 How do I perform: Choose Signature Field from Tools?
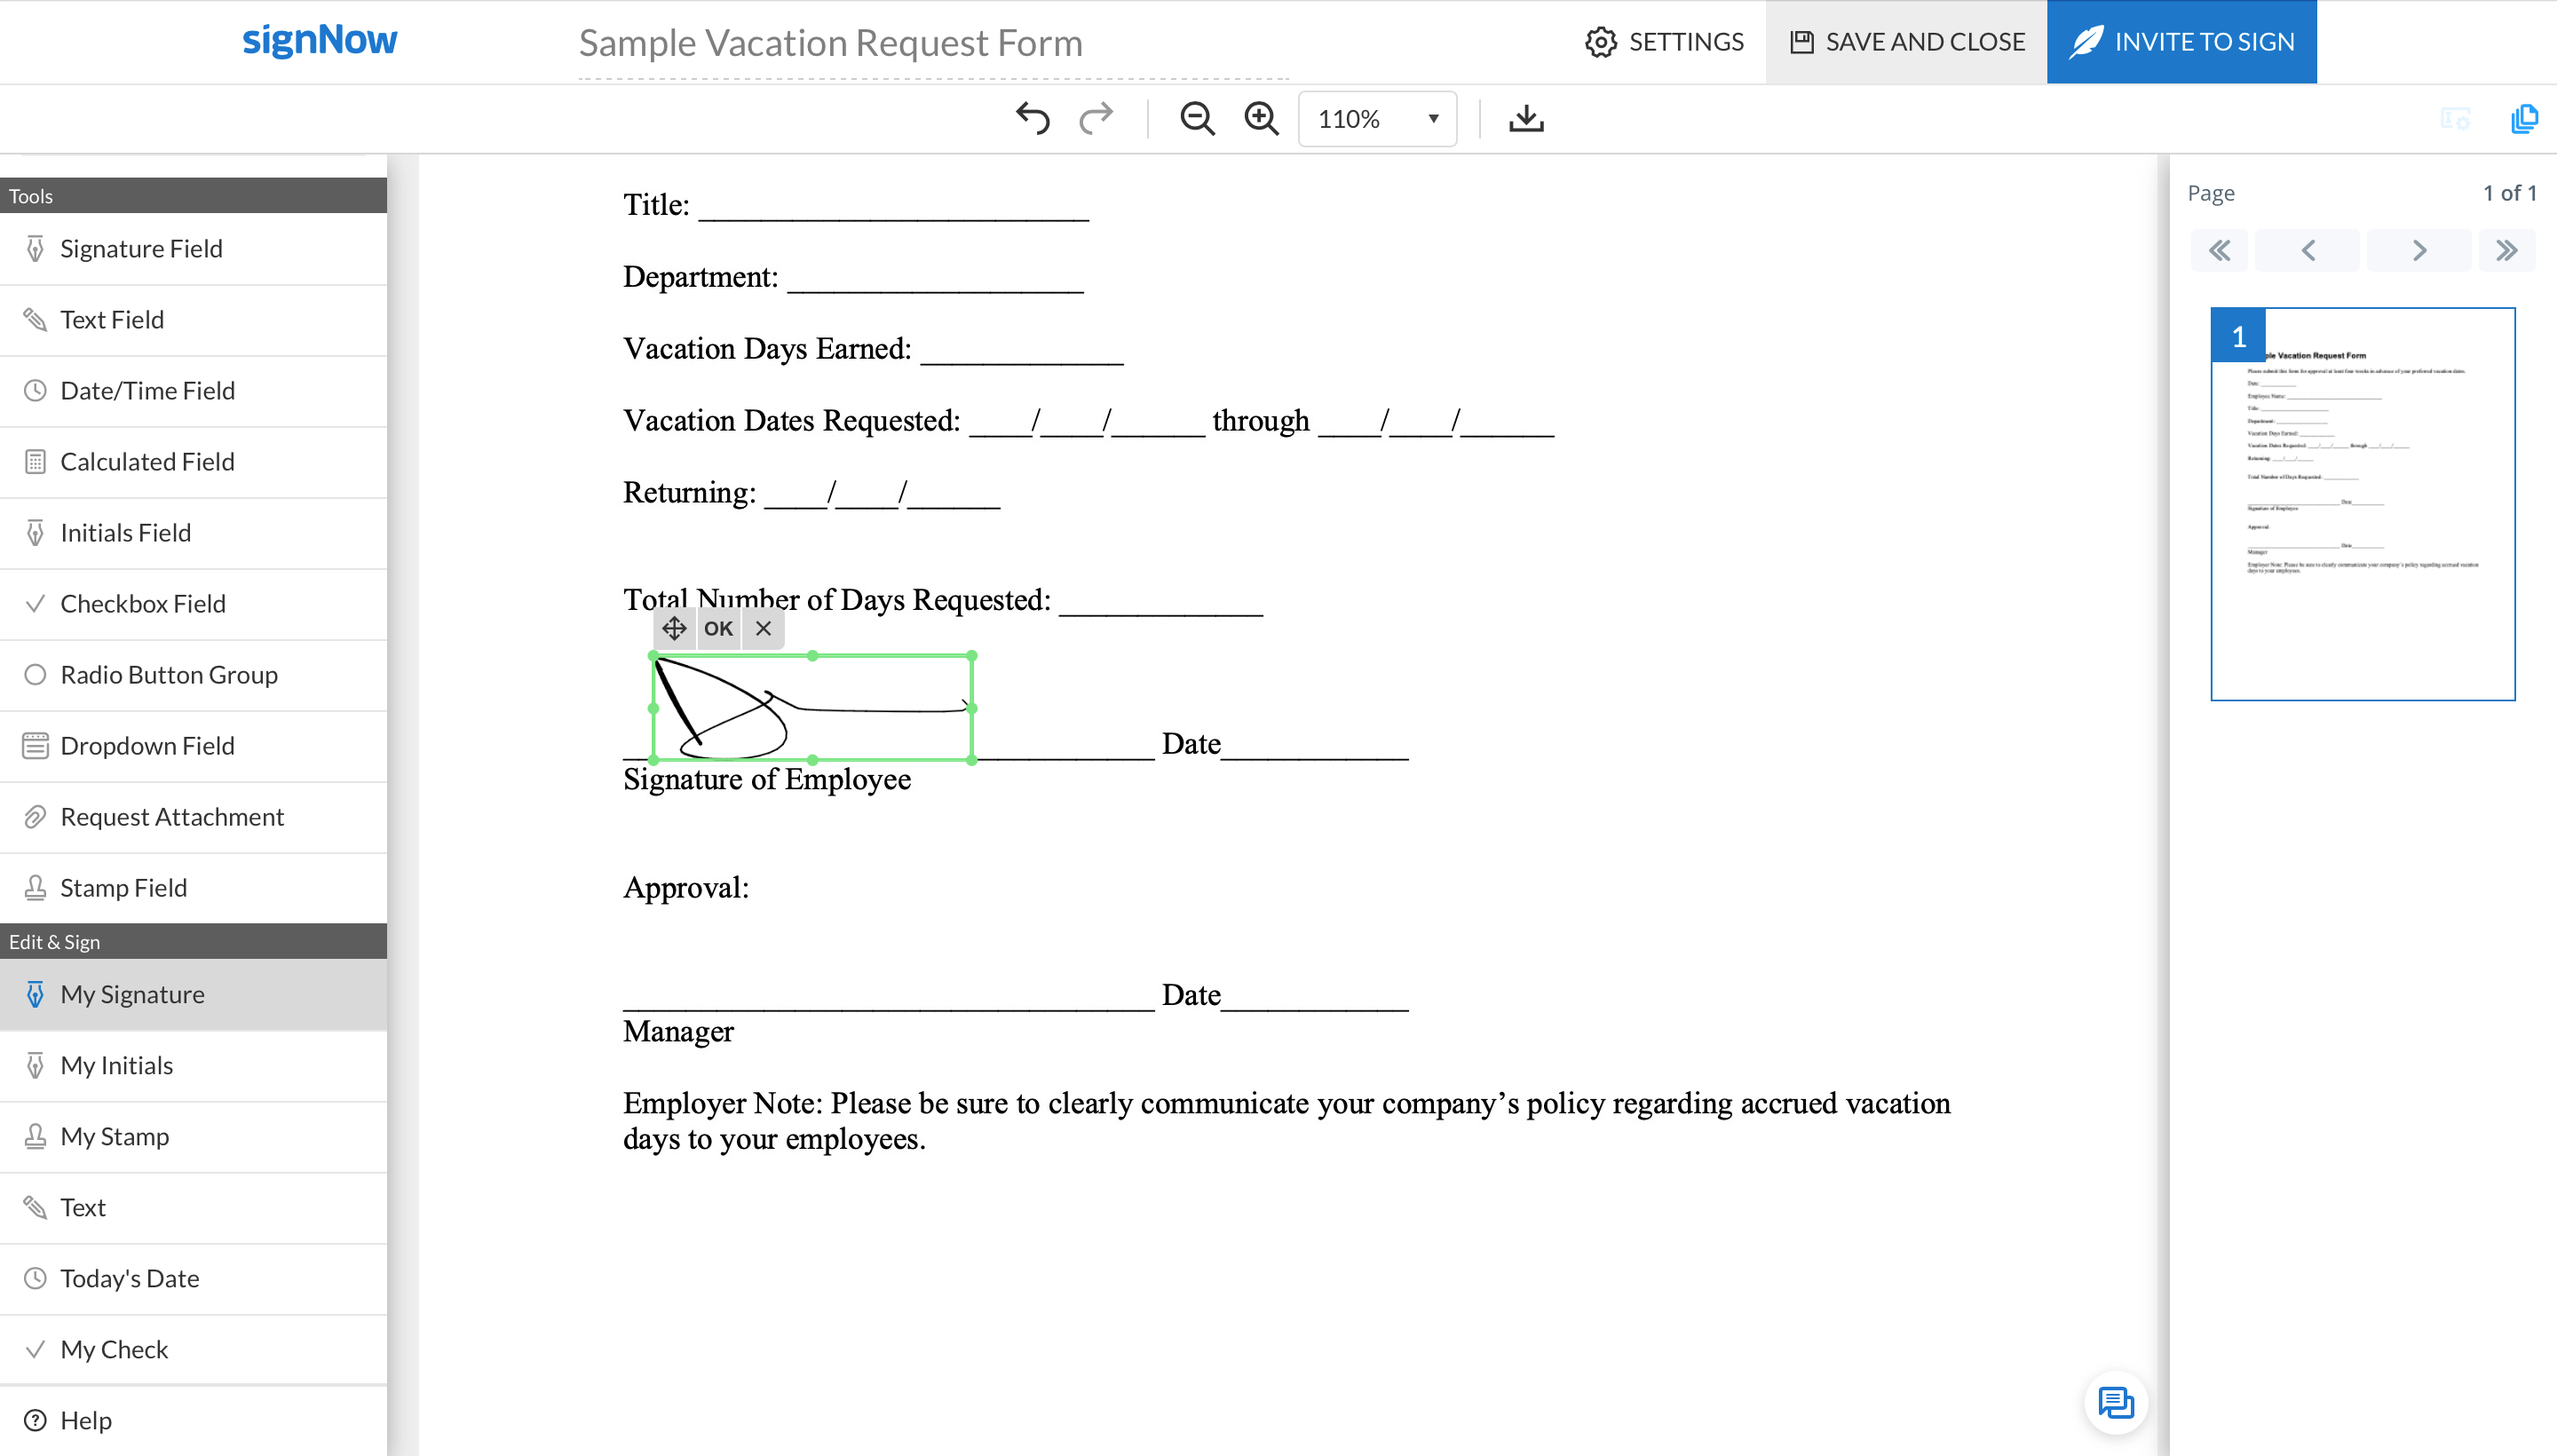click(141, 248)
